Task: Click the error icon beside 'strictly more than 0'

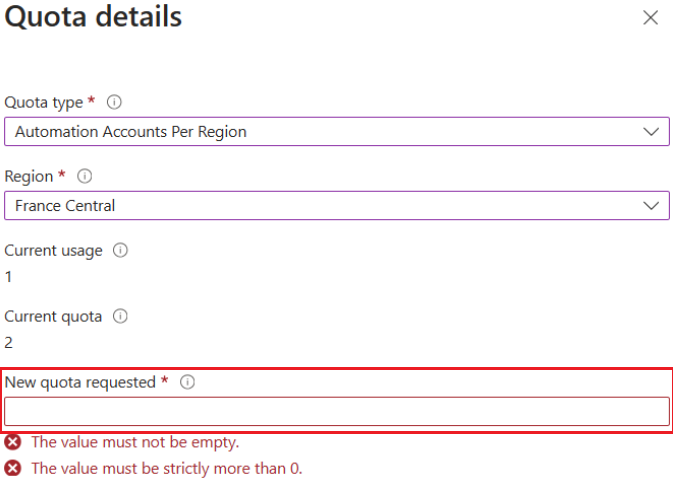Action: point(13,468)
